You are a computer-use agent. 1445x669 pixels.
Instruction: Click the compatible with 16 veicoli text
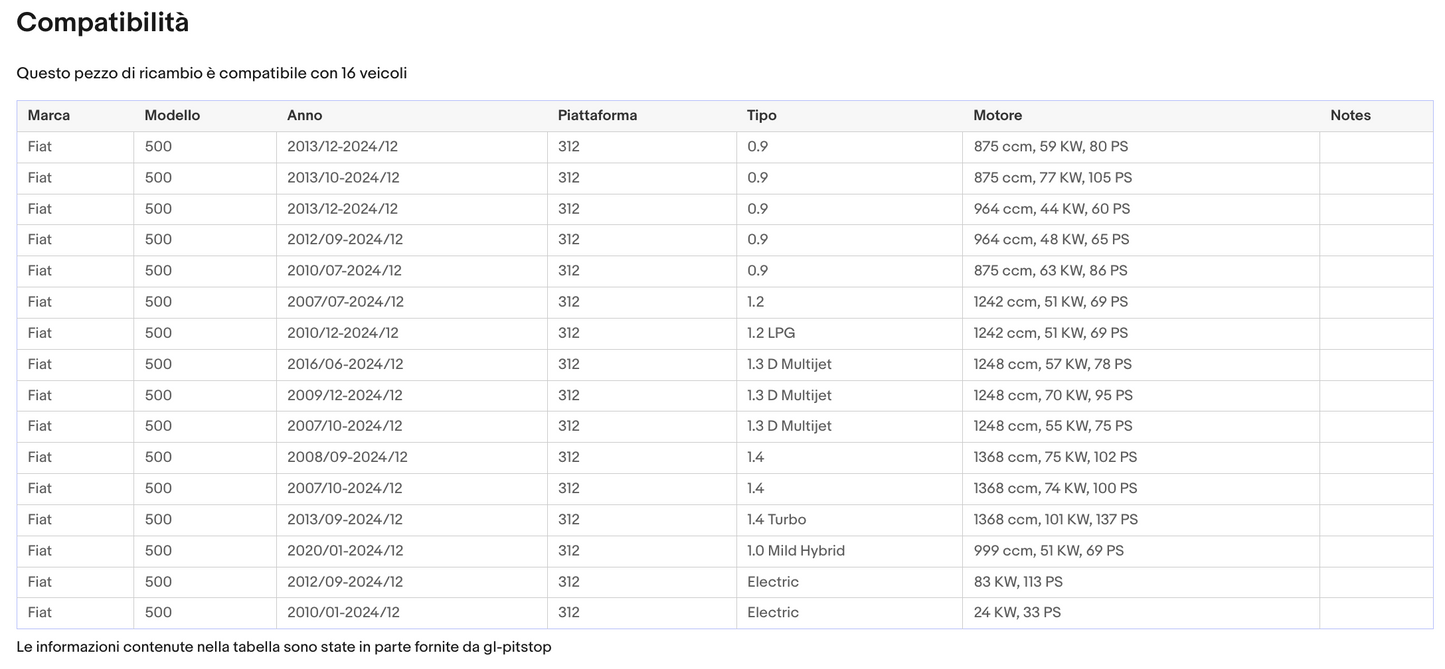point(211,73)
